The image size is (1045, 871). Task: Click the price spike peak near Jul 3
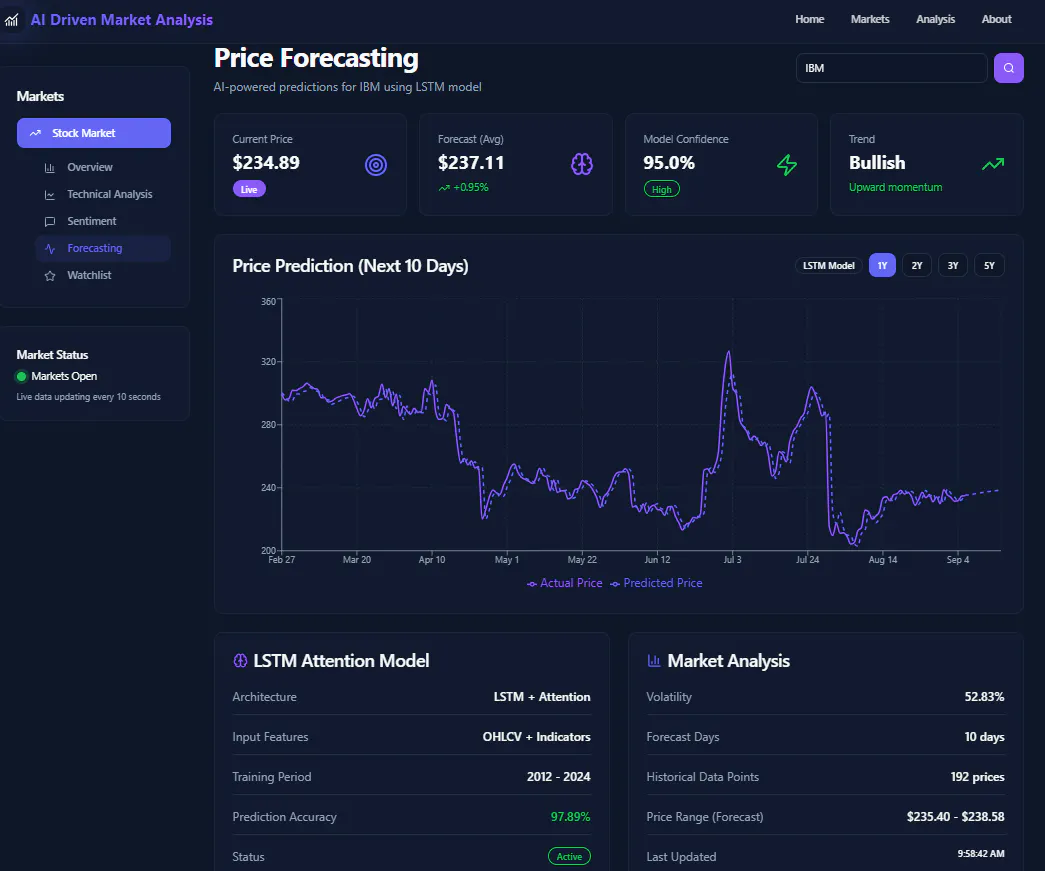728,353
